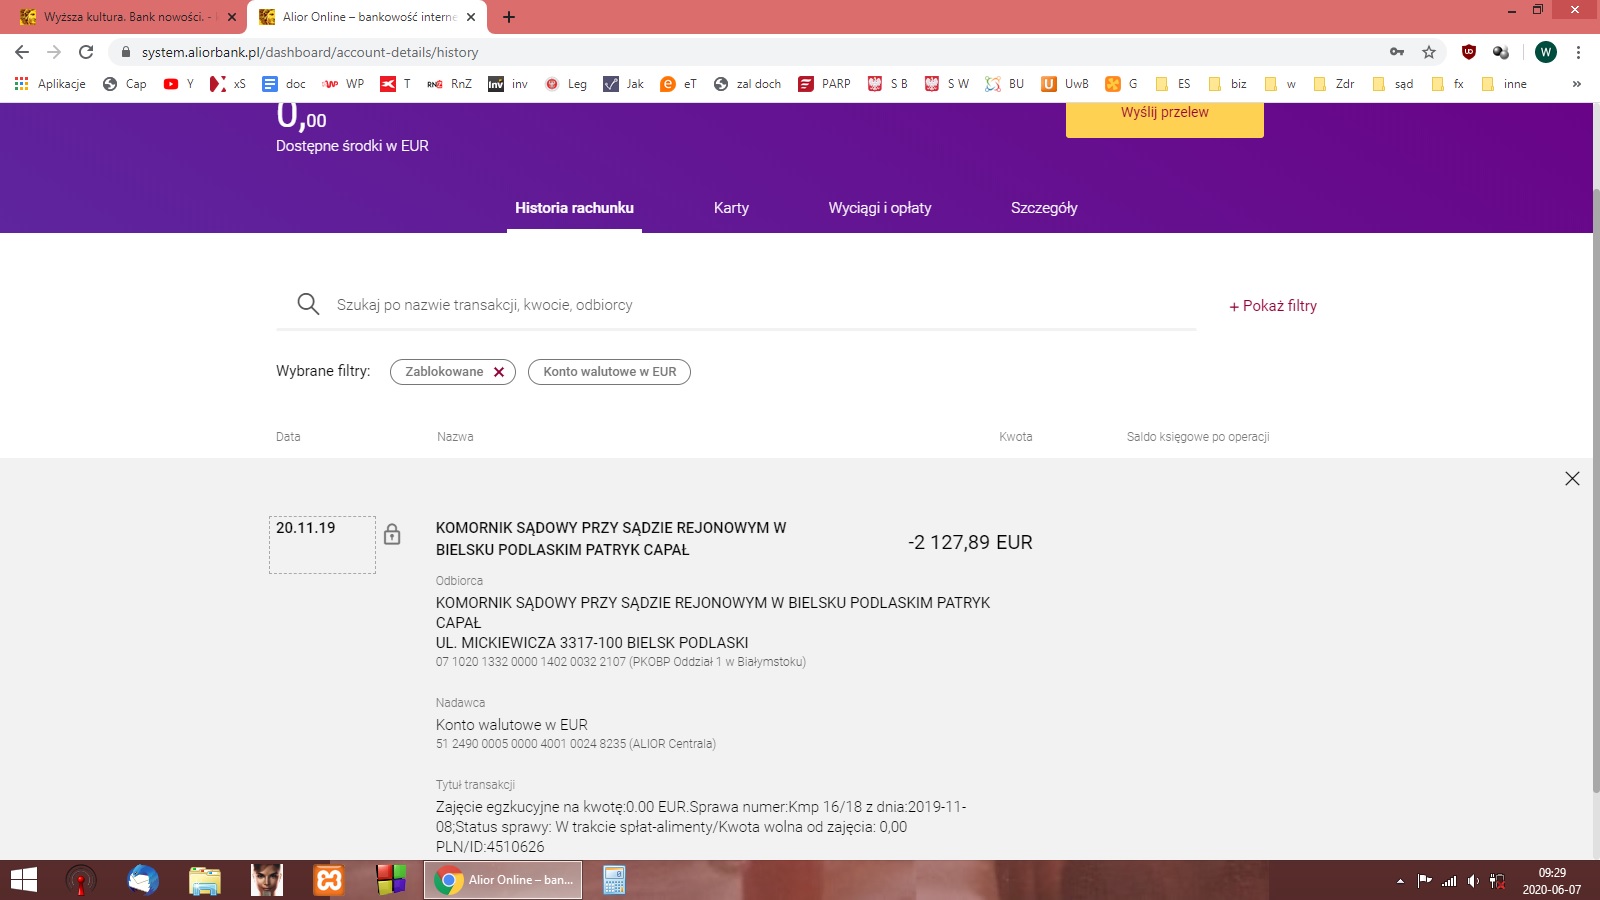This screenshot has width=1600, height=900.
Task: Open File Explorer from taskbar
Action: (x=205, y=880)
